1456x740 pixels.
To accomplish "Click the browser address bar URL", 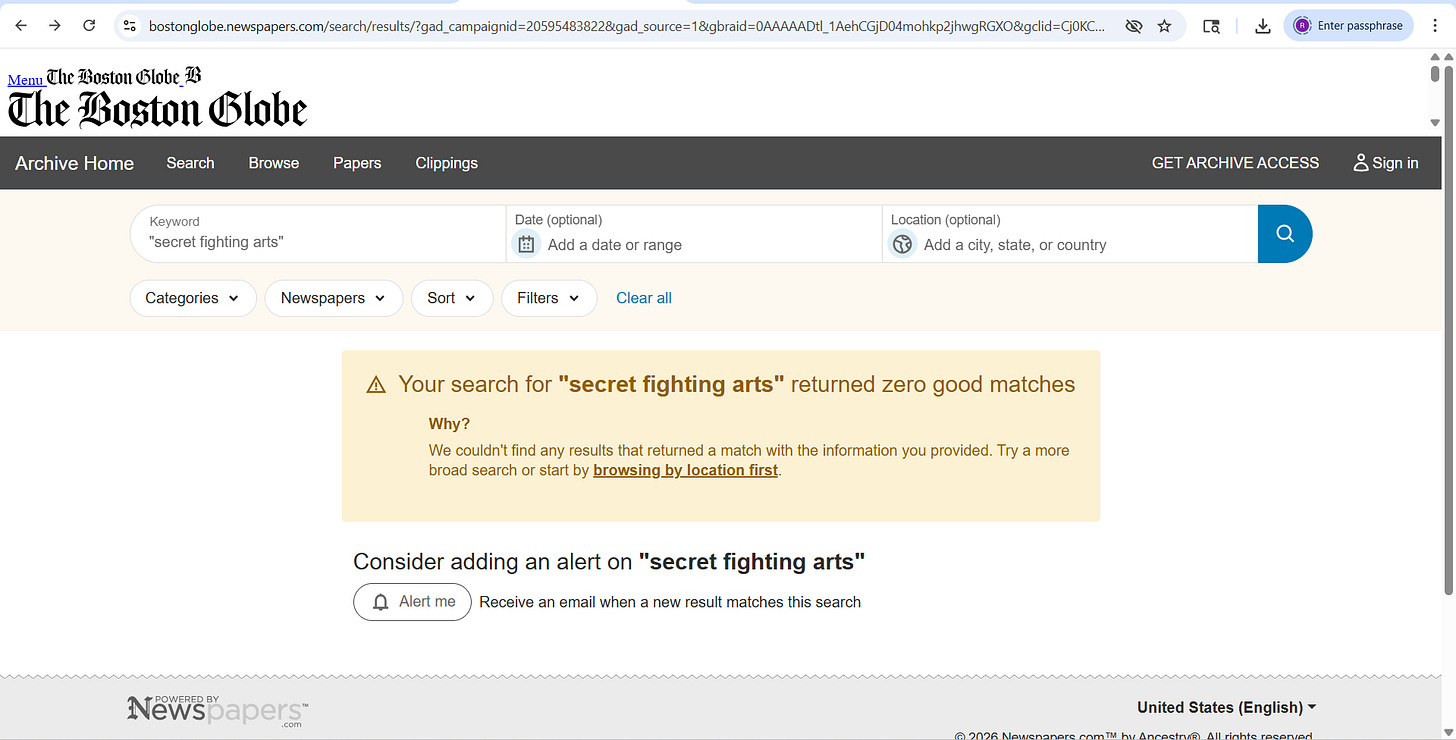I will 626,26.
